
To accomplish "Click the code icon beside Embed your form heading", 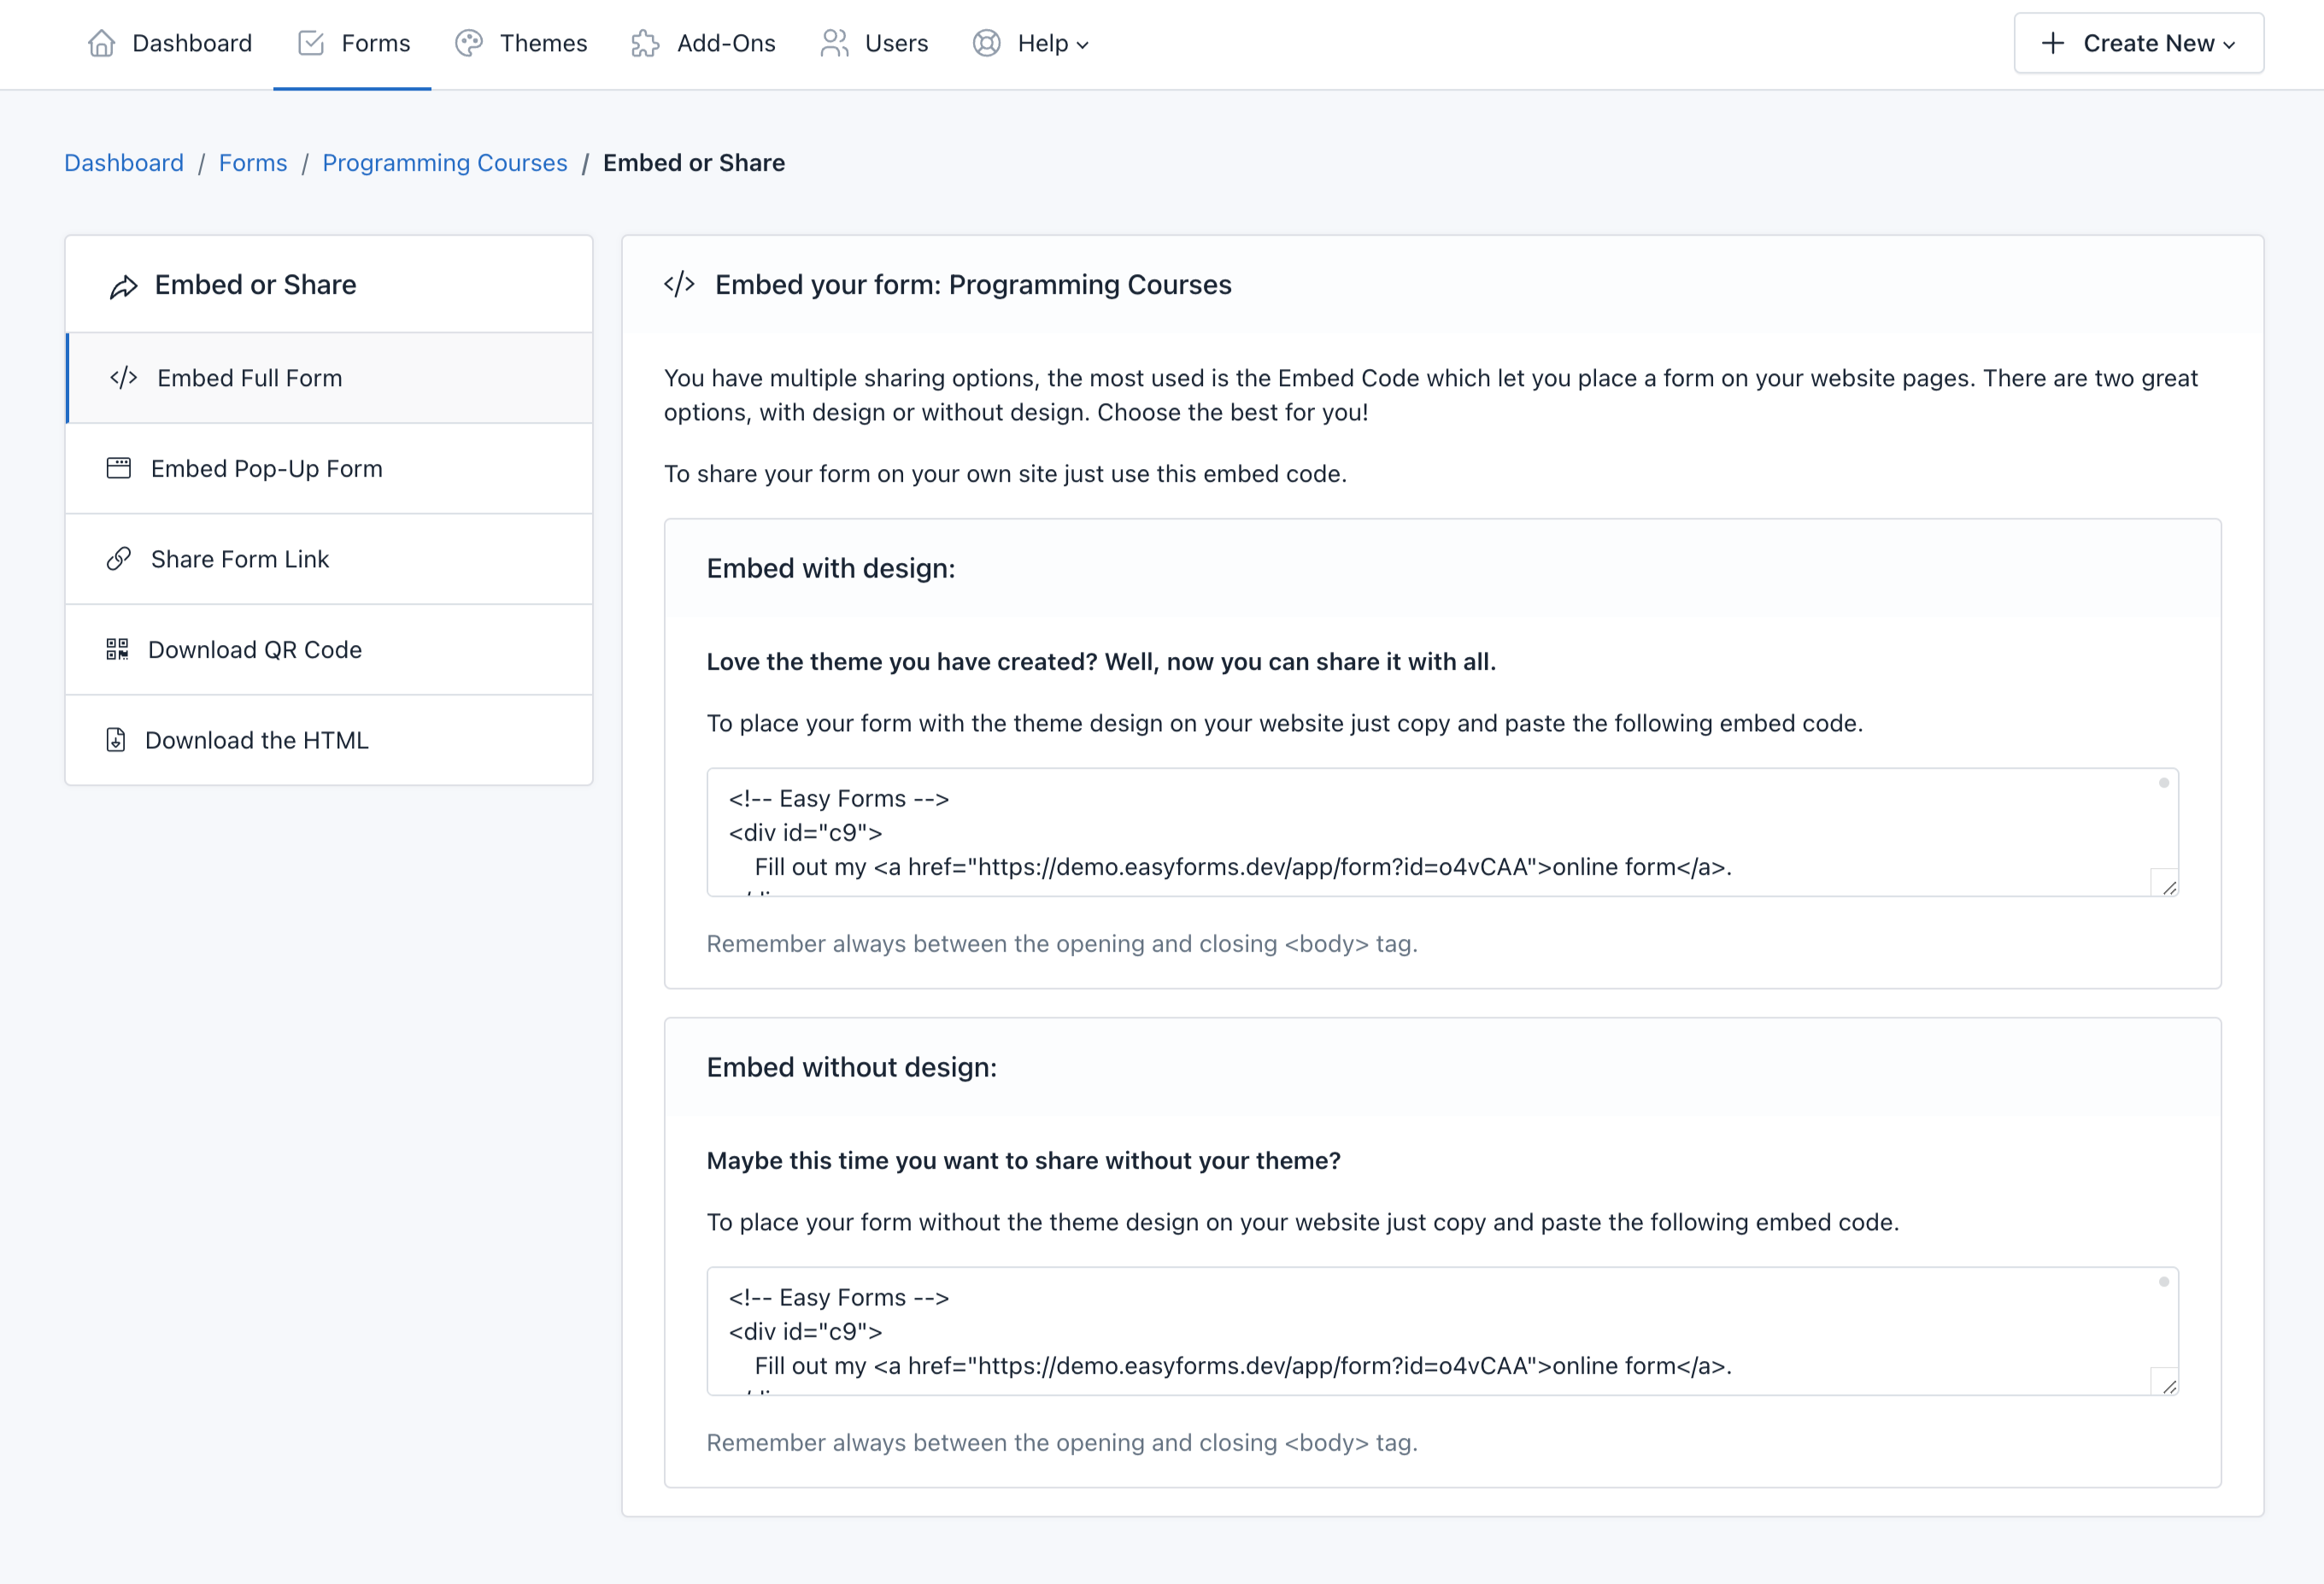I will click(680, 283).
